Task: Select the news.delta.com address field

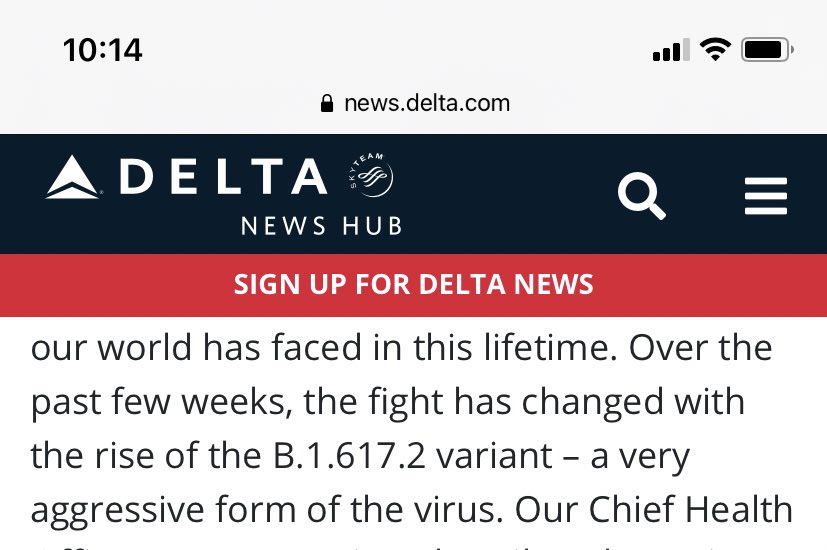Action: [x=426, y=103]
